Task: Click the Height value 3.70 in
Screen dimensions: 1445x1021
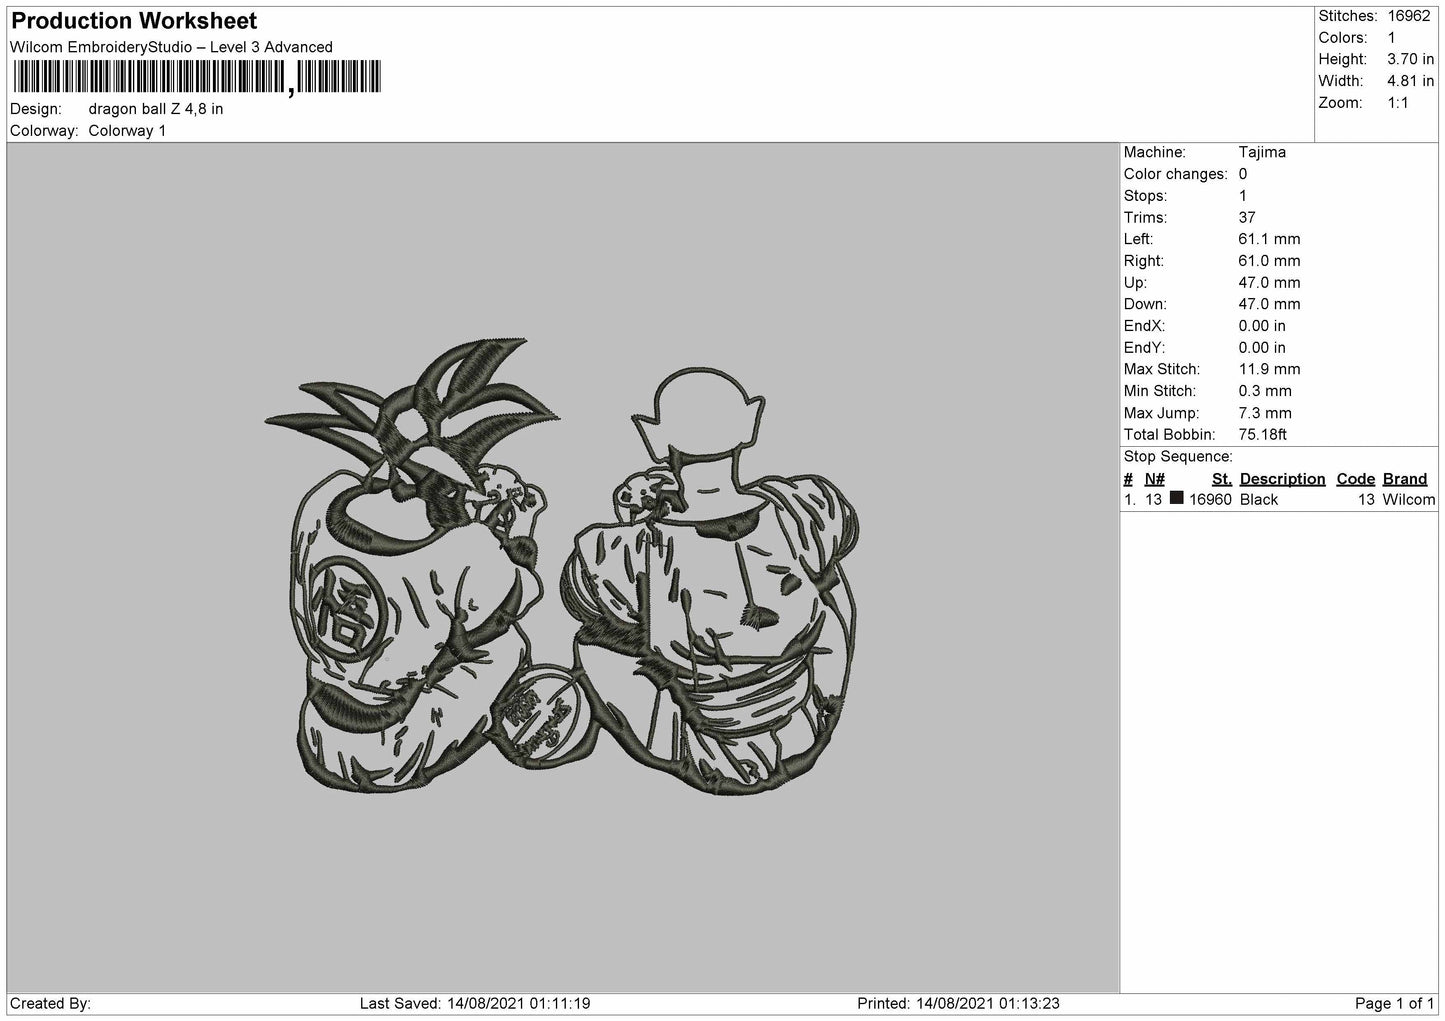Action: click(1411, 60)
